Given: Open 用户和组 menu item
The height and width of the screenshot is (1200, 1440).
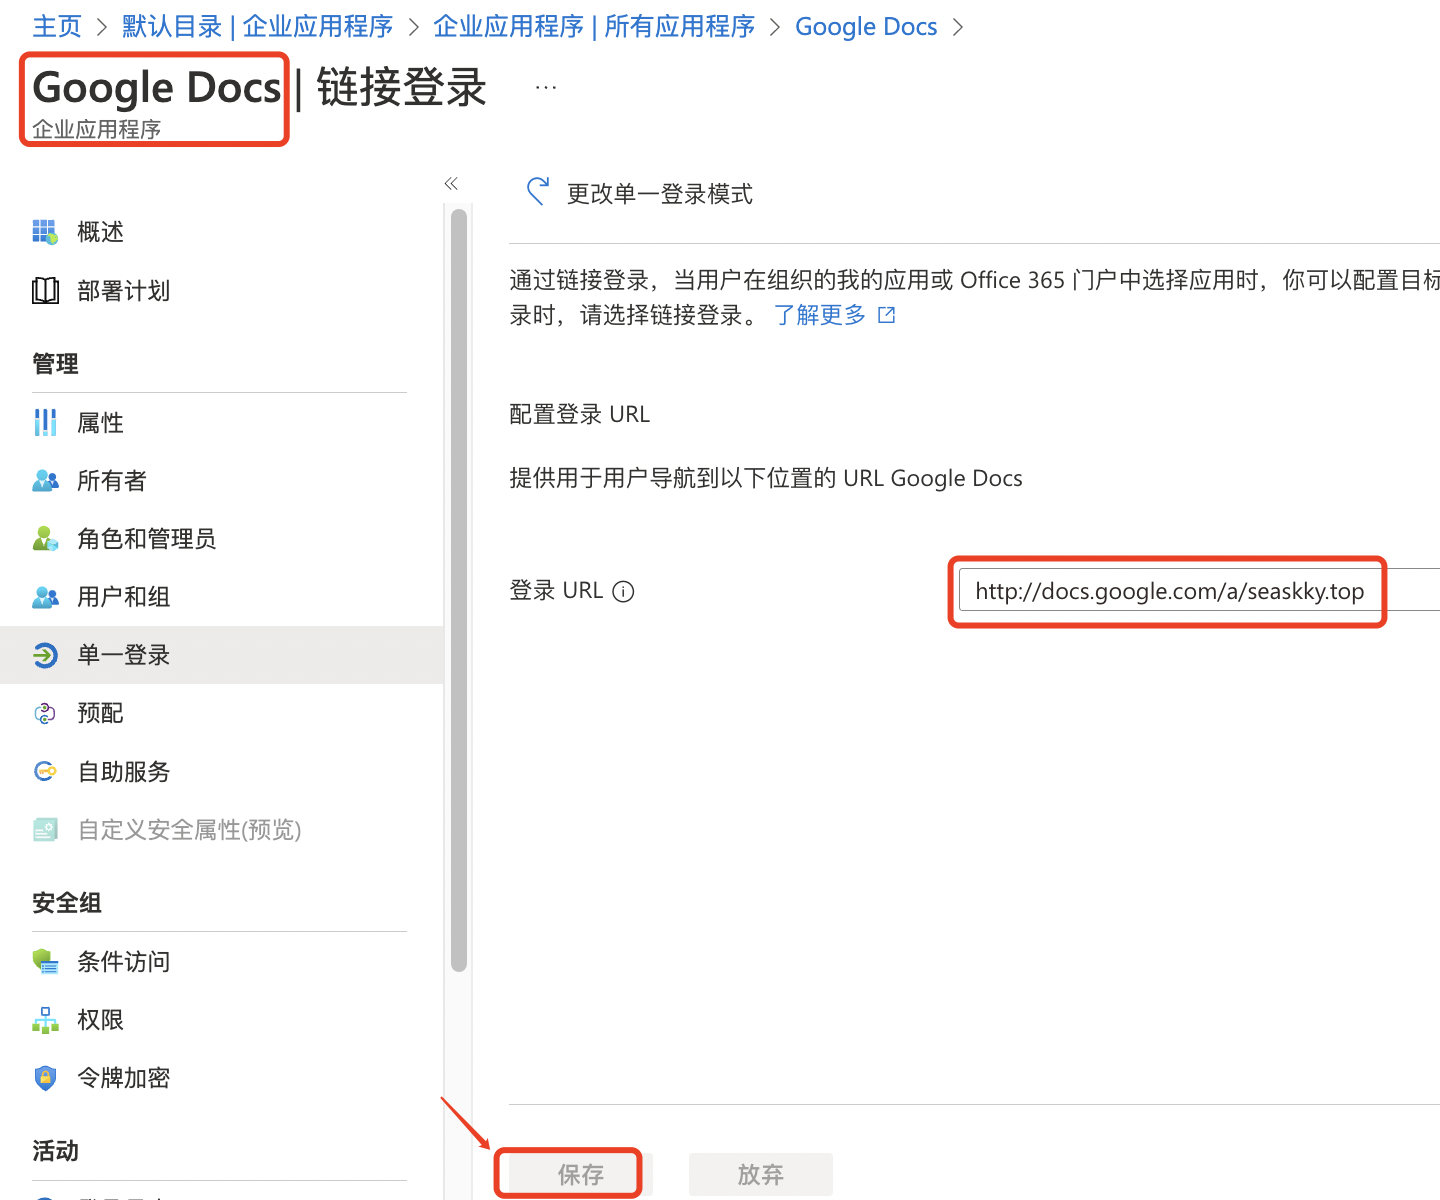Looking at the screenshot, I should 221,597.
